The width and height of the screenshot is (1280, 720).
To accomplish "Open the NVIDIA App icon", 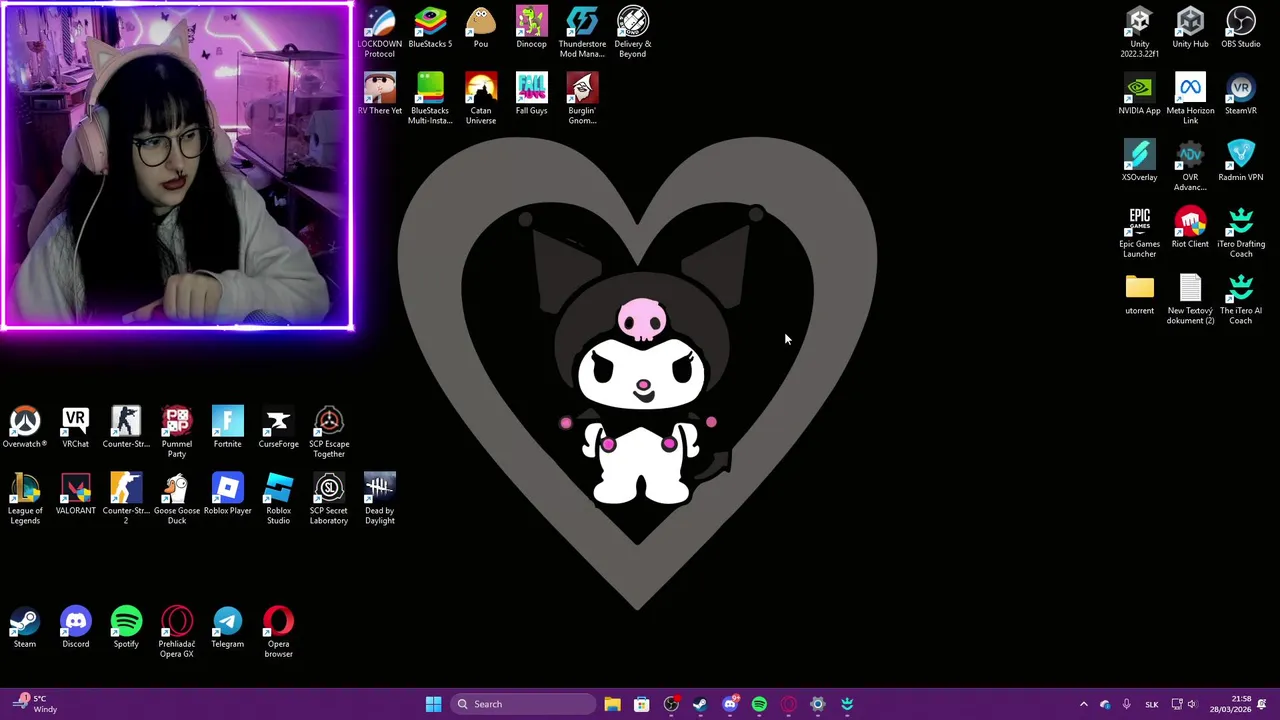I will tap(1140, 95).
